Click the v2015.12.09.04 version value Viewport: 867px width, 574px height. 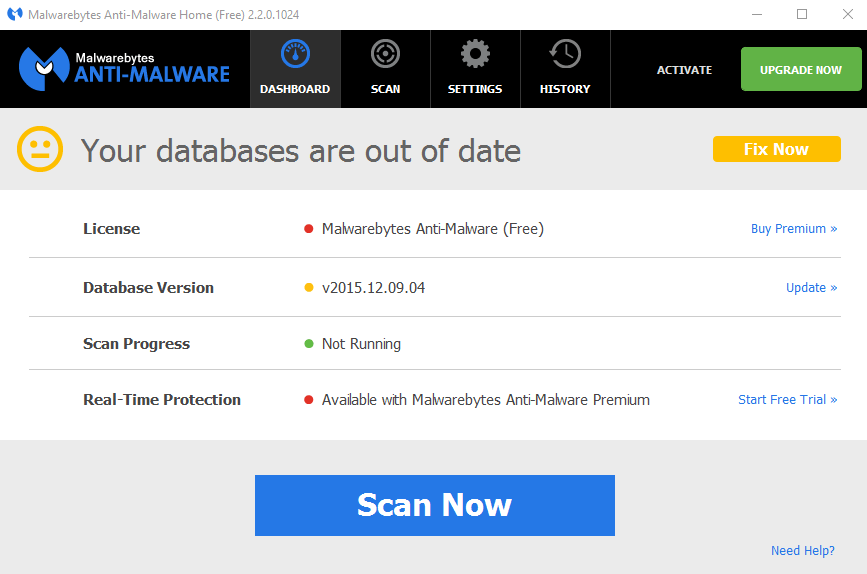tap(373, 288)
